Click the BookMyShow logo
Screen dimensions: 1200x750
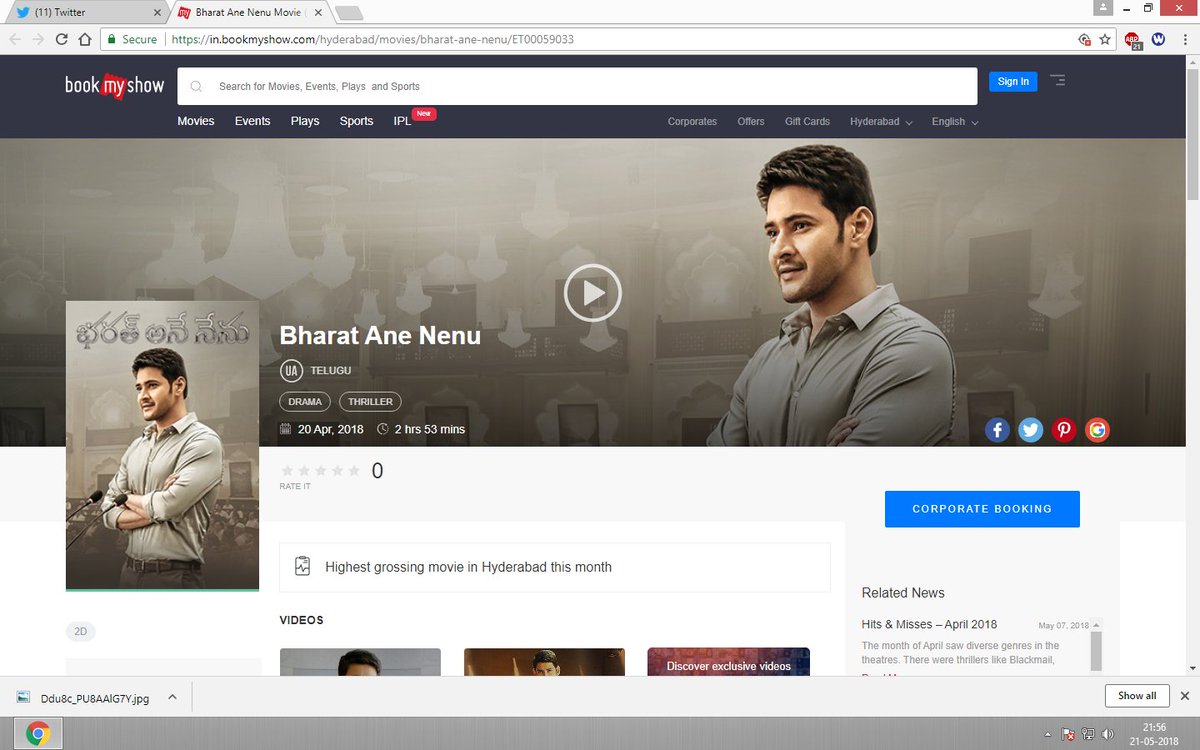114,86
